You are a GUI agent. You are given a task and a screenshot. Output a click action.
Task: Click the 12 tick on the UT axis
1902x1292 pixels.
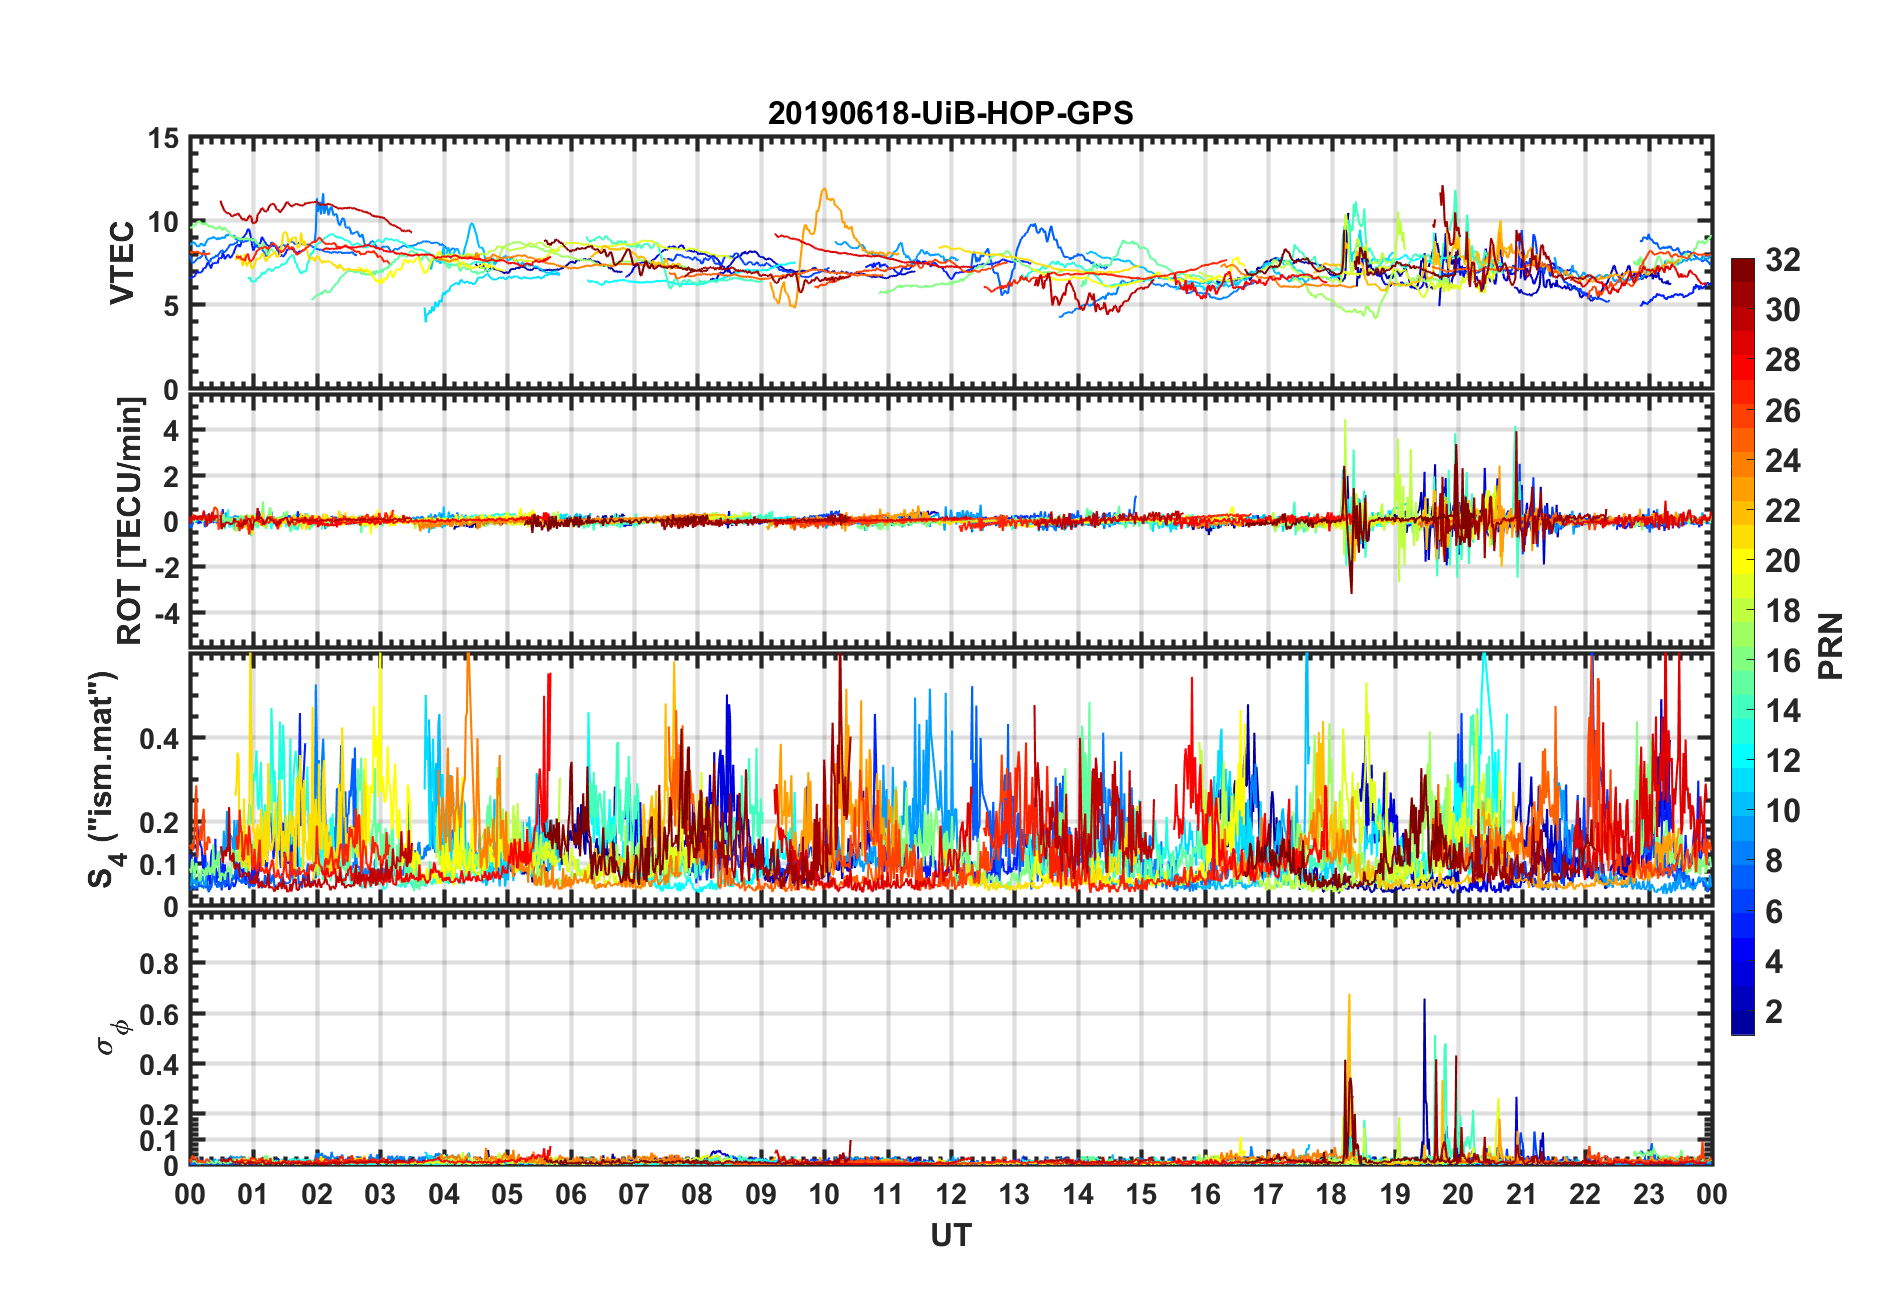950,1194
